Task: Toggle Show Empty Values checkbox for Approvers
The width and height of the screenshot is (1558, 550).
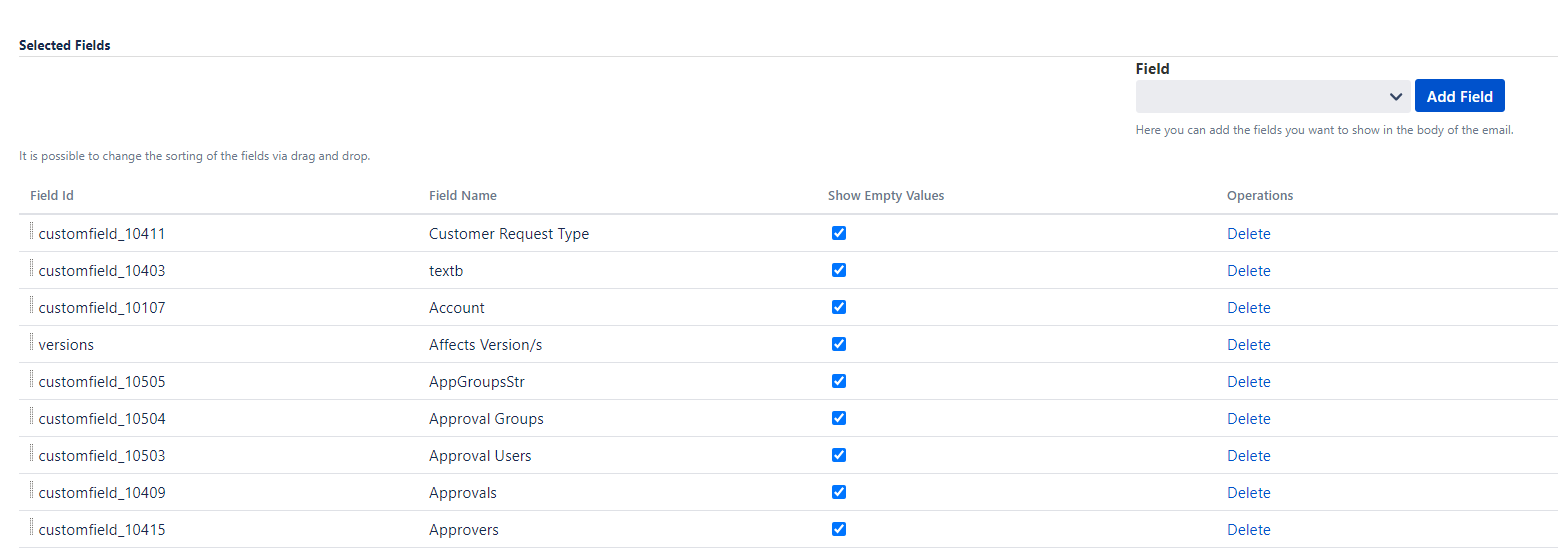Action: 839,529
